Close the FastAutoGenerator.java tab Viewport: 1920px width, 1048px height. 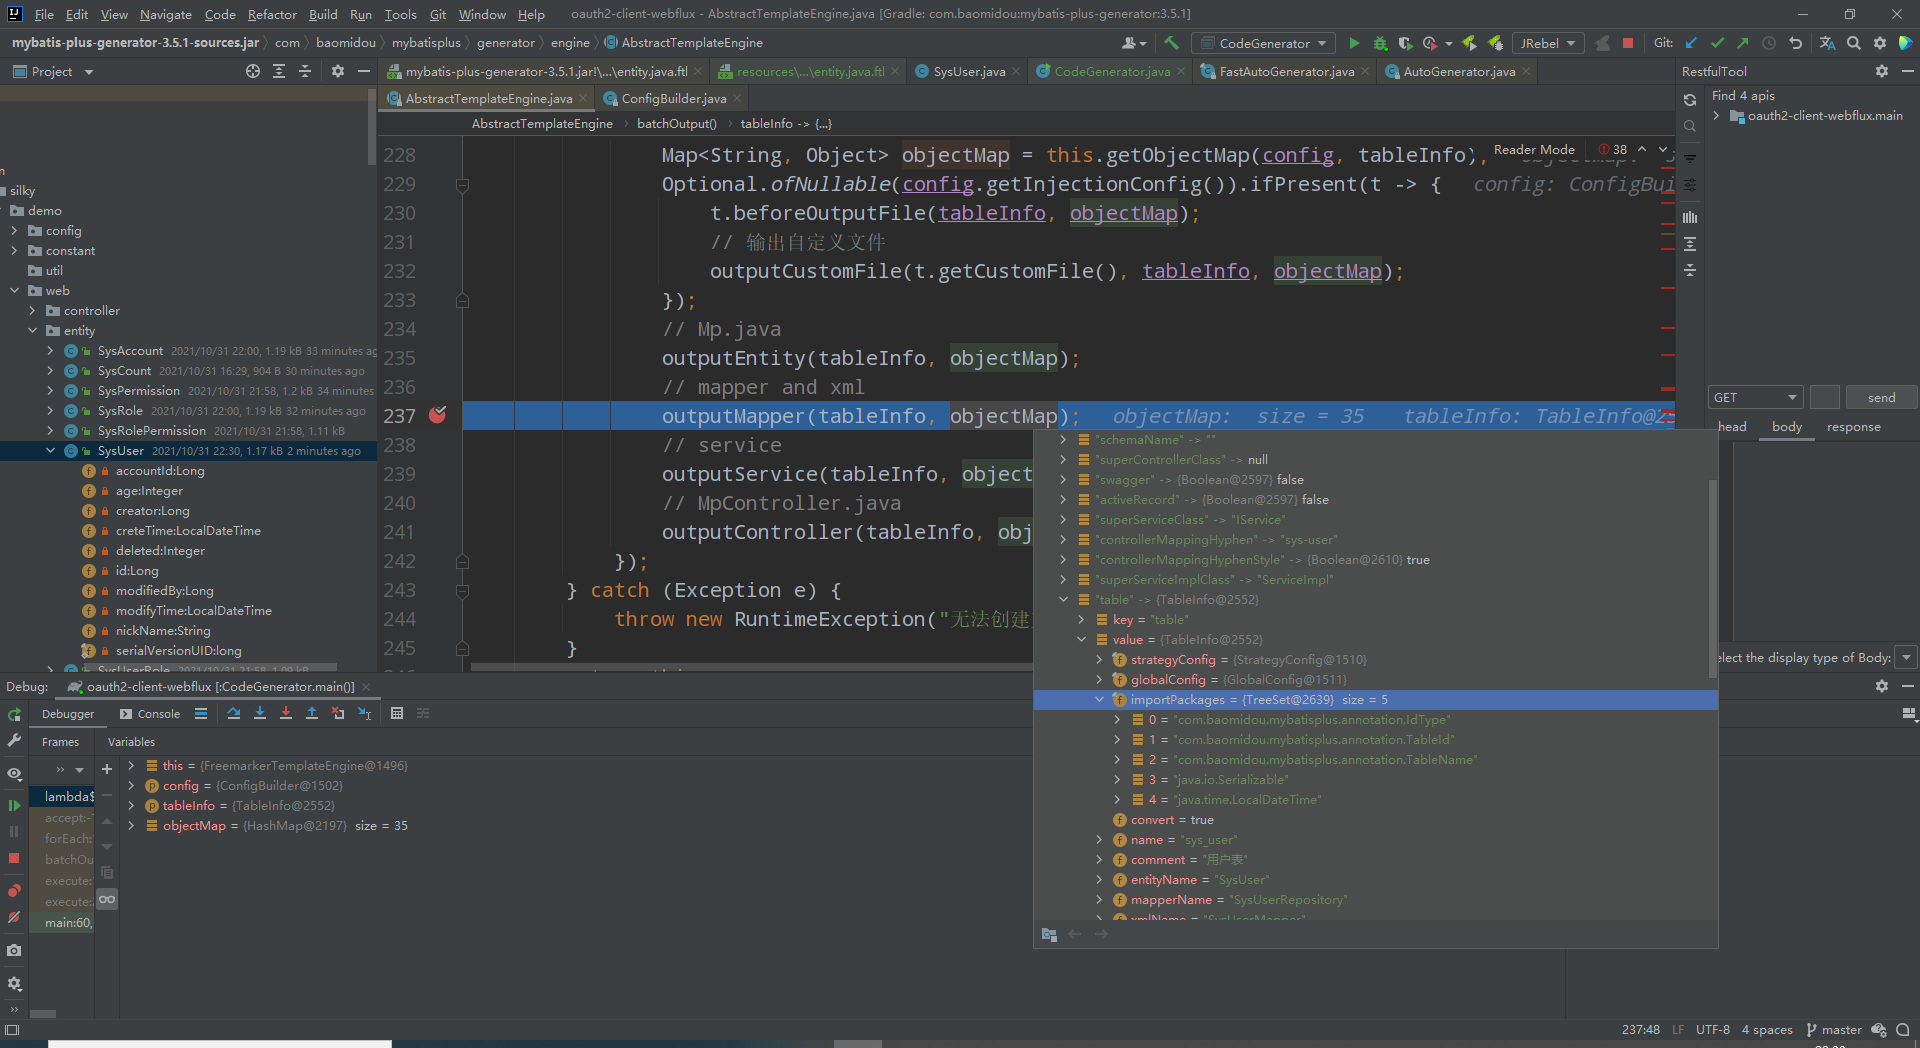pos(1365,71)
